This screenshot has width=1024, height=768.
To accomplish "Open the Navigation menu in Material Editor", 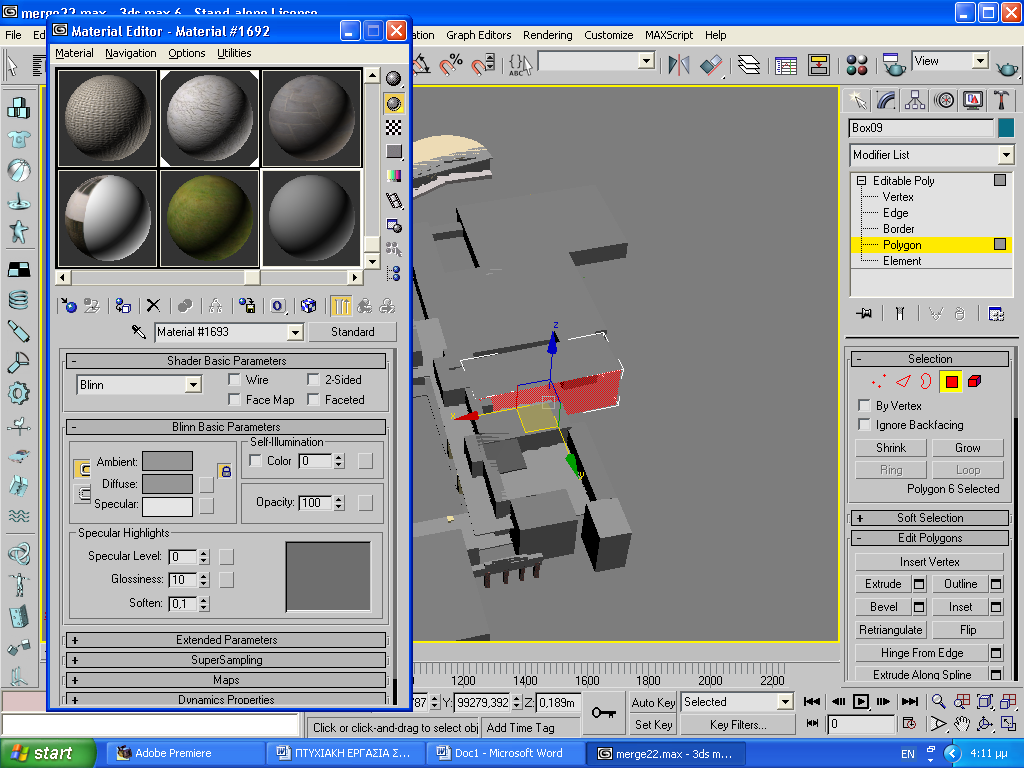I will point(131,53).
